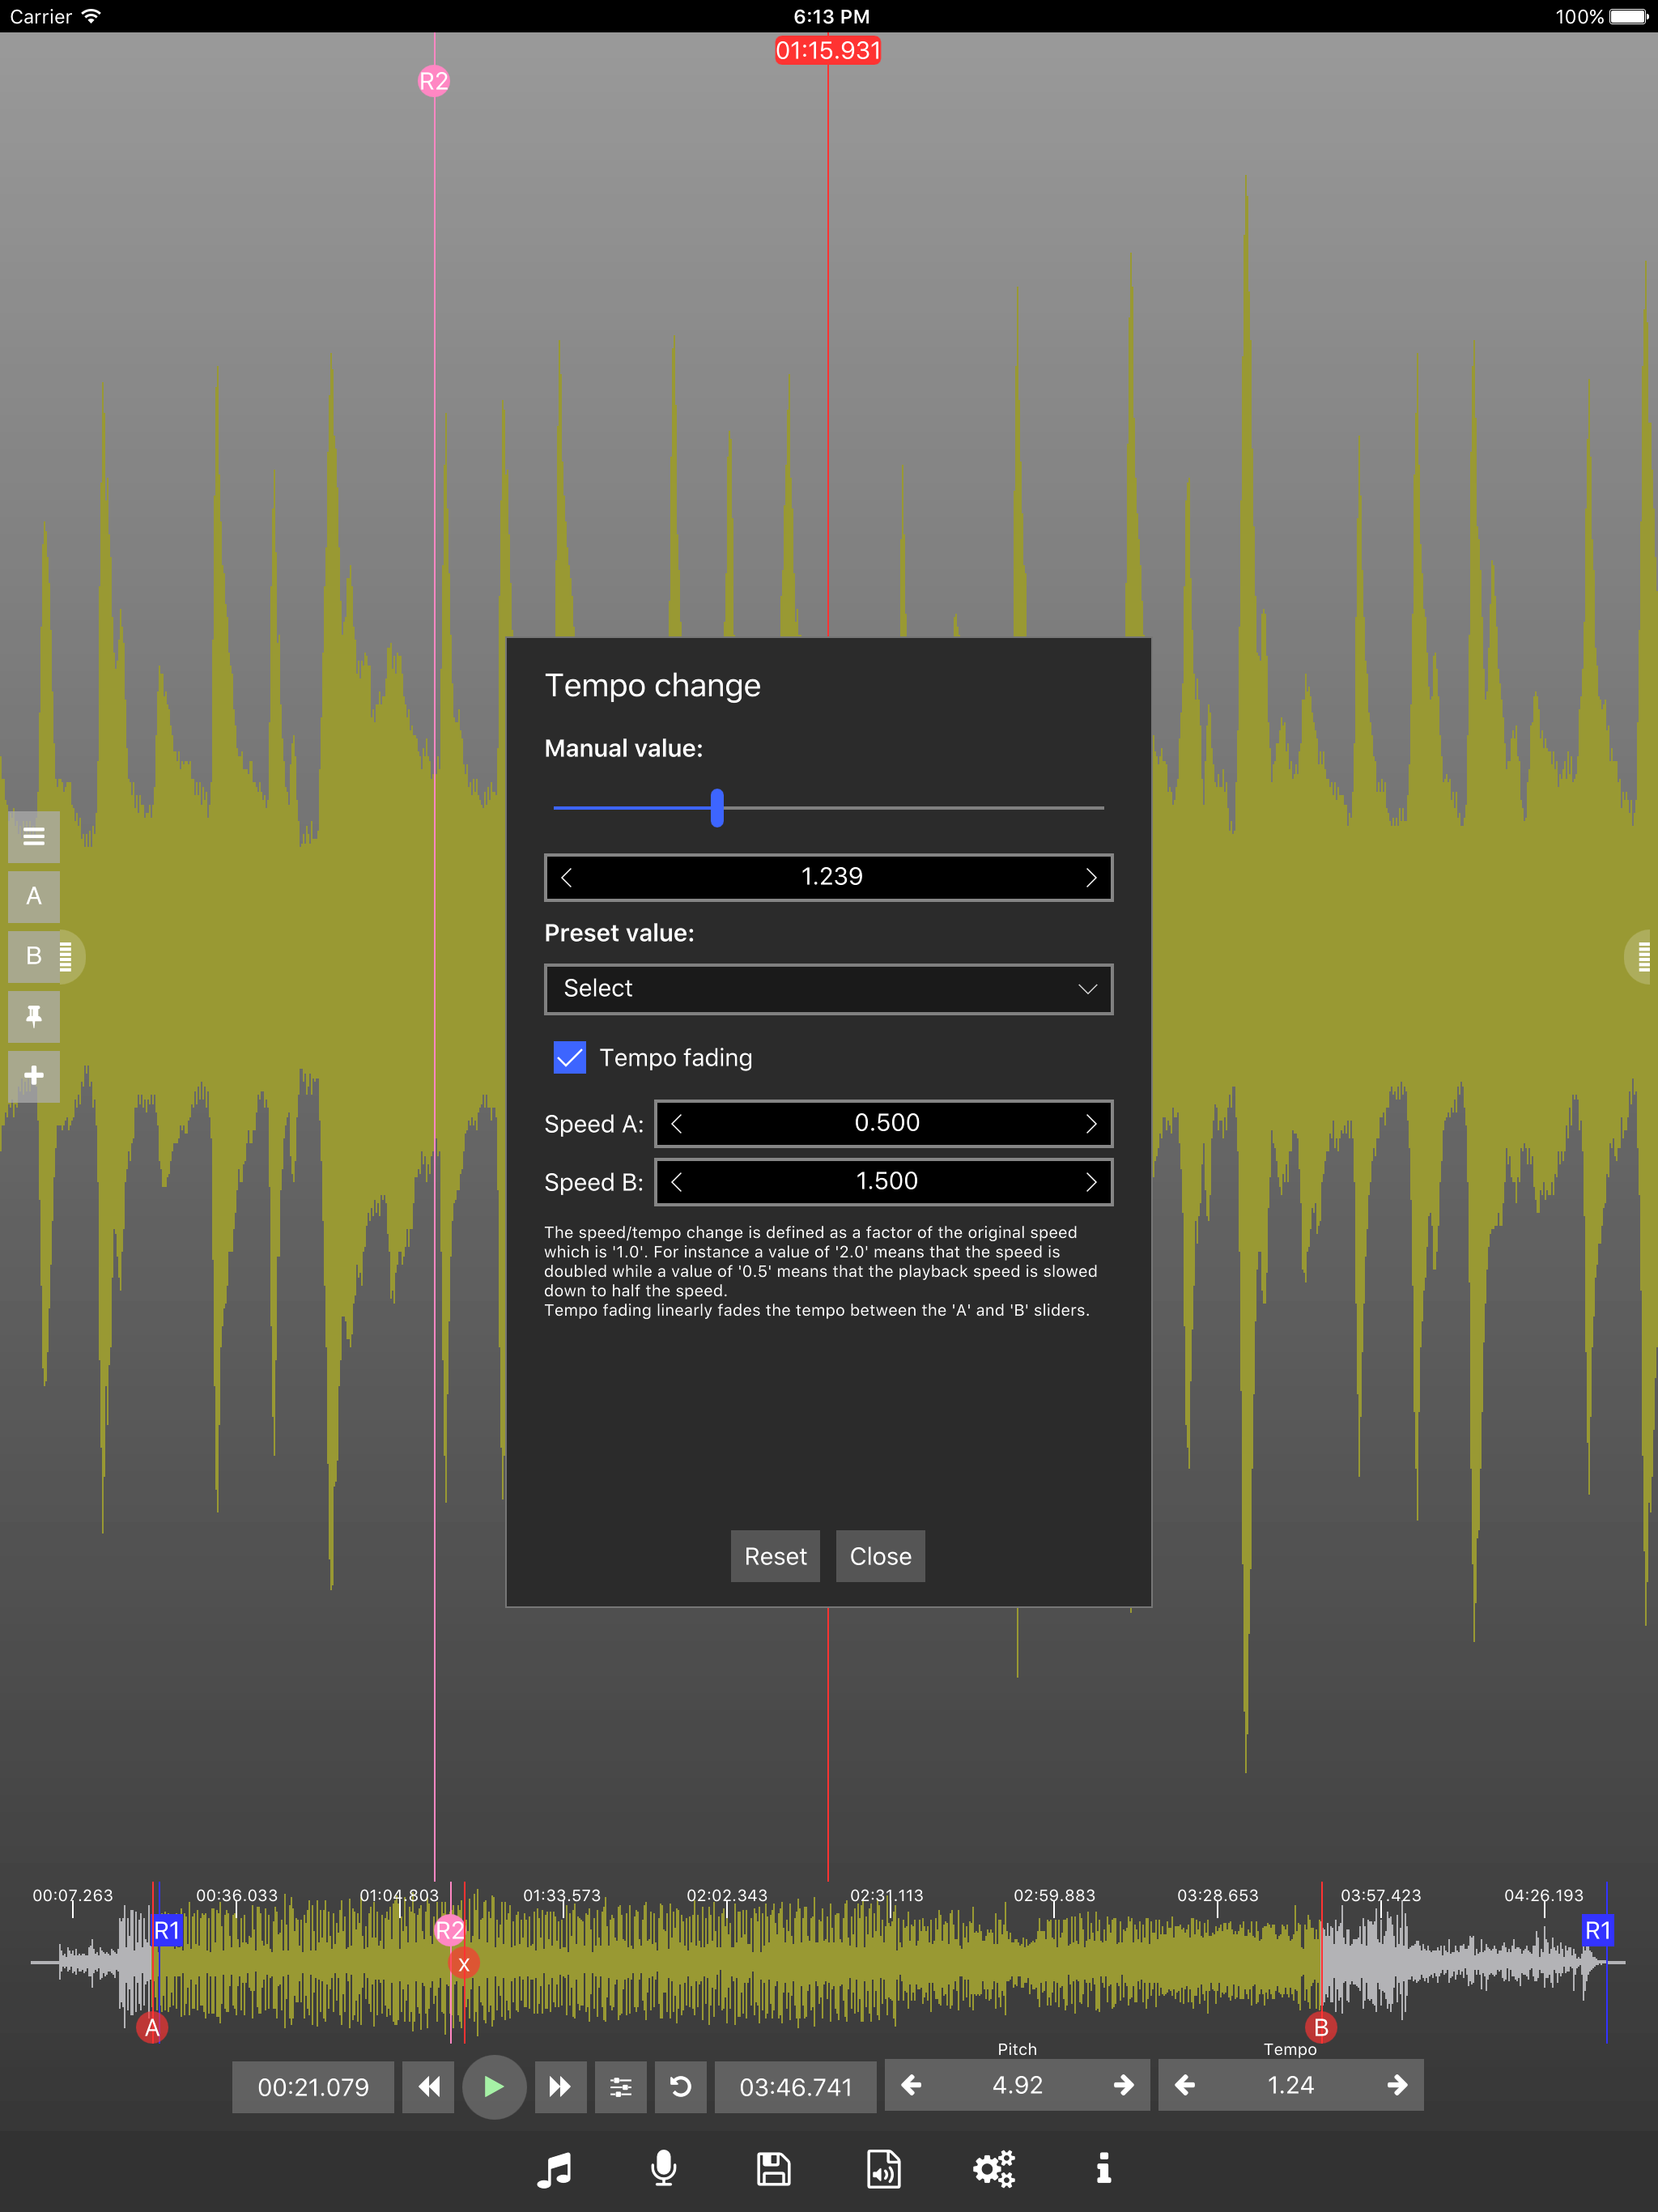Viewport: 1658px width, 2212px height.
Task: Increase Speed B with right chevron
Action: [1091, 1182]
